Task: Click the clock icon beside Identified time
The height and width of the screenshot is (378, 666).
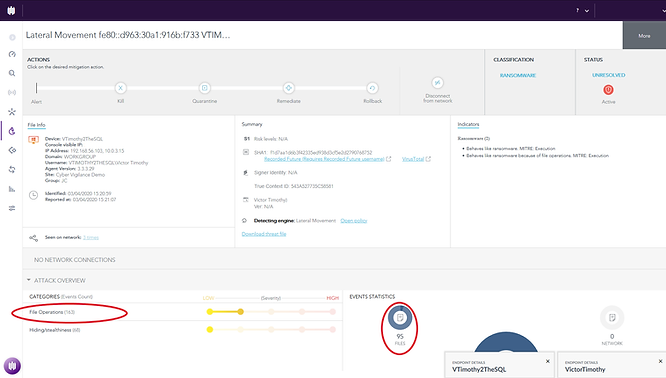Action: pyautogui.click(x=34, y=195)
